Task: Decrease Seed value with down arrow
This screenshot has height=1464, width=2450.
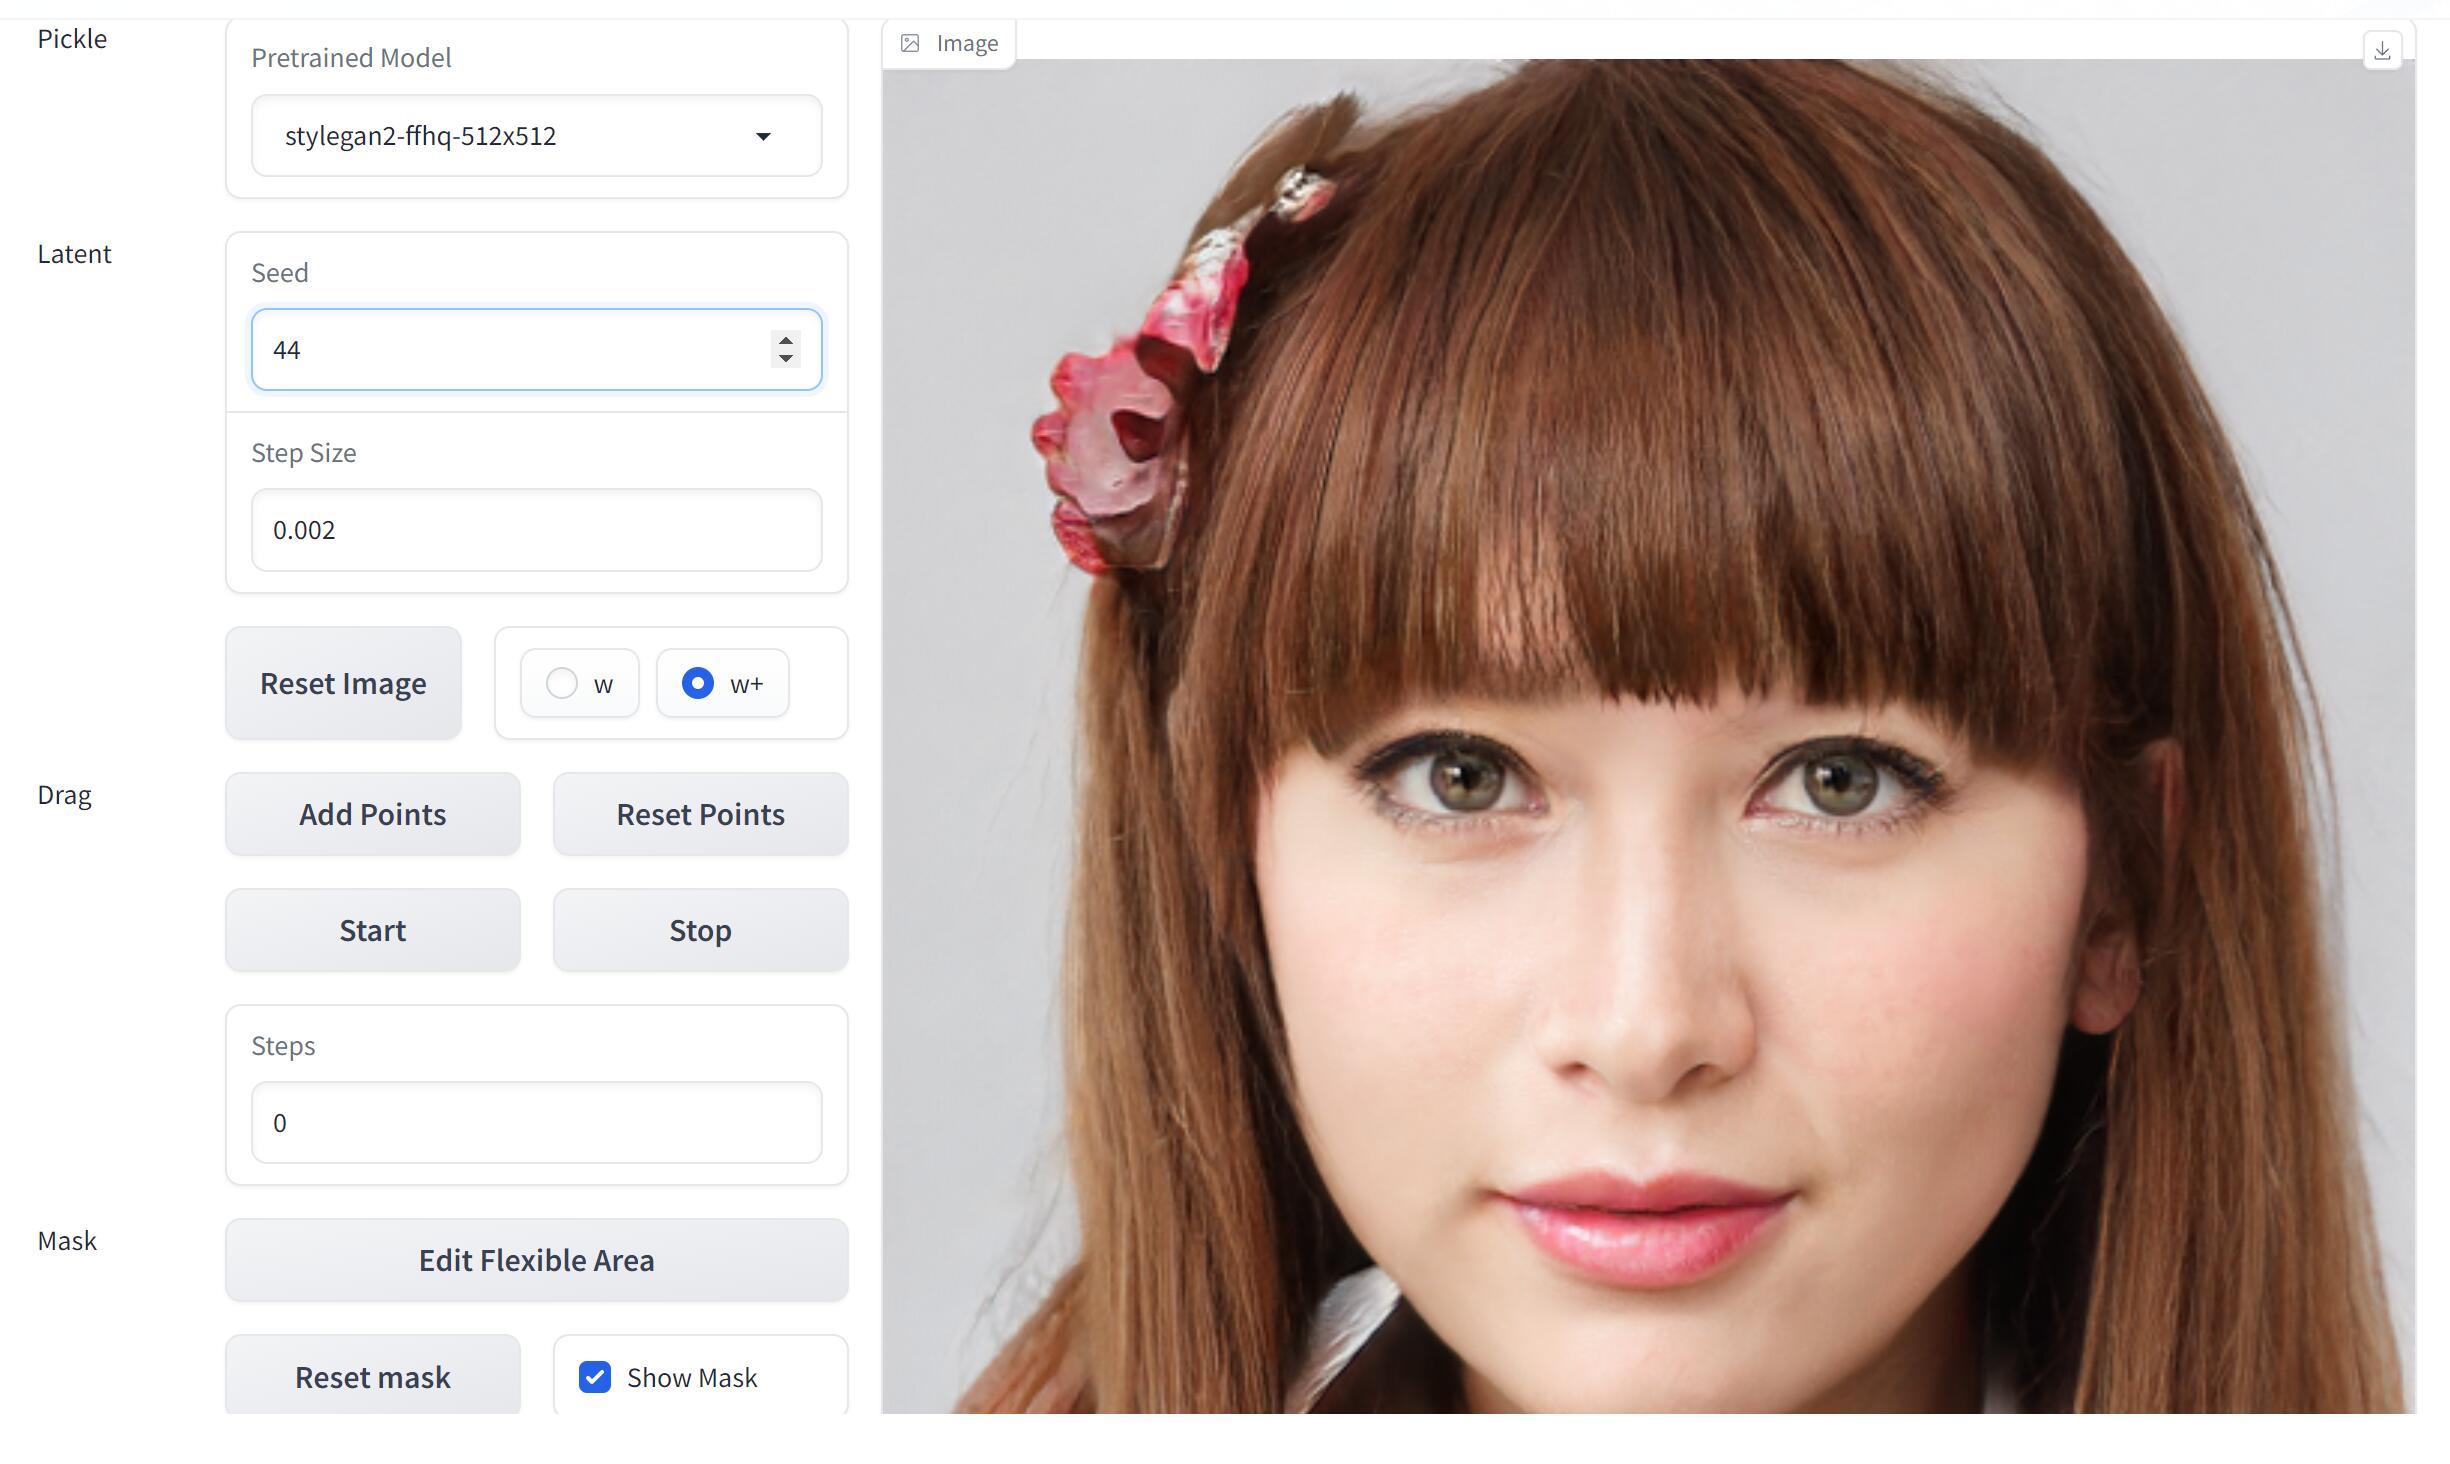Action: (786, 358)
